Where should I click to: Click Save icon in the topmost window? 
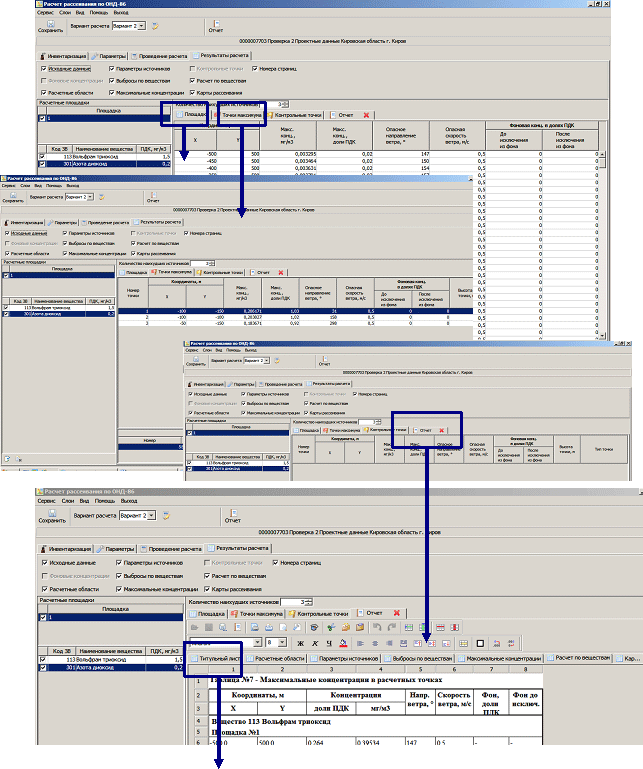(50, 20)
